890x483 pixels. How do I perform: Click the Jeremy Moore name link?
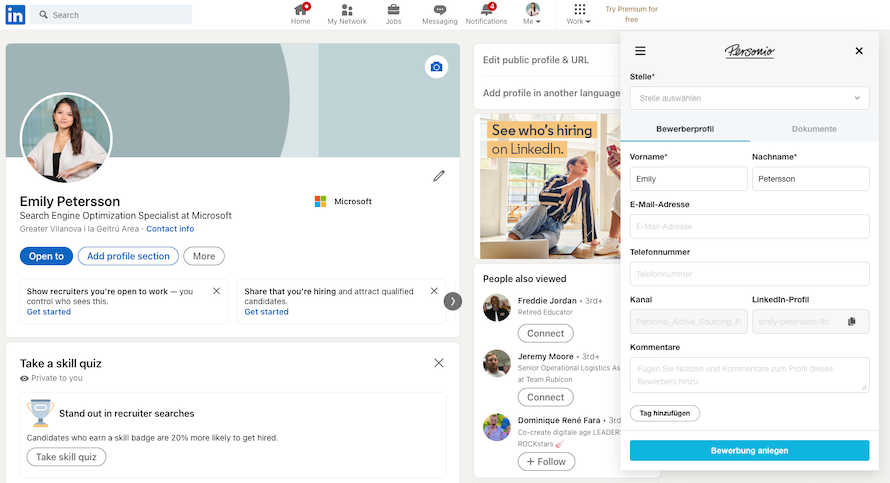point(545,356)
